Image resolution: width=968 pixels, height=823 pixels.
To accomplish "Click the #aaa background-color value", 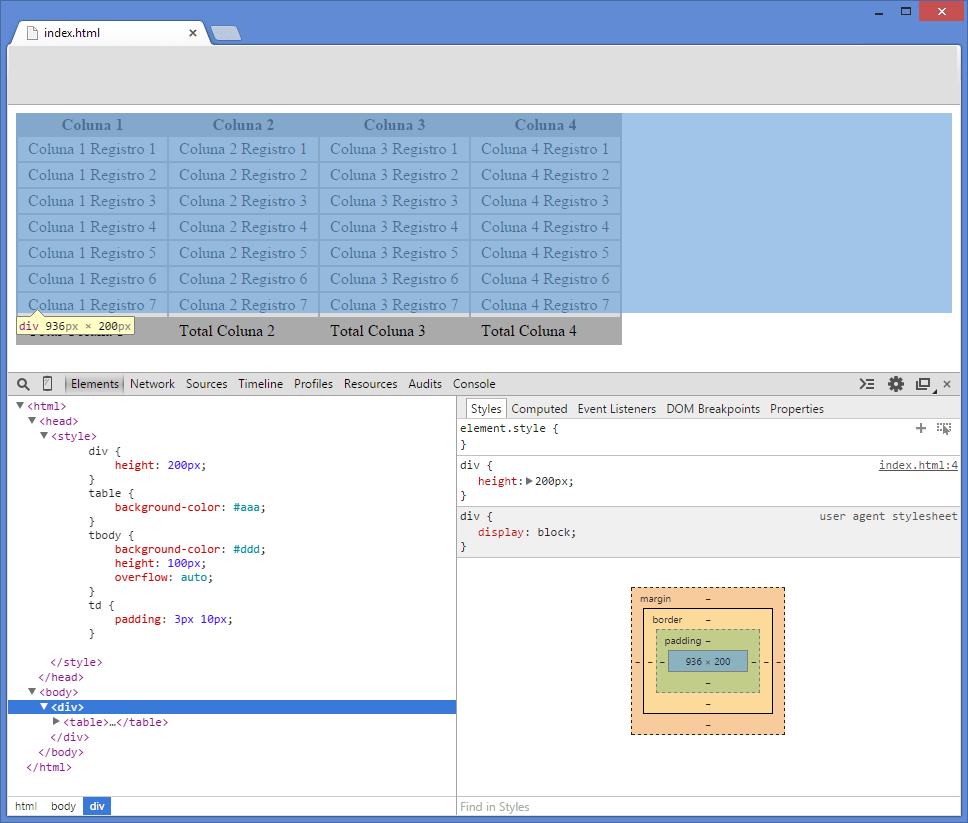I will pos(246,507).
